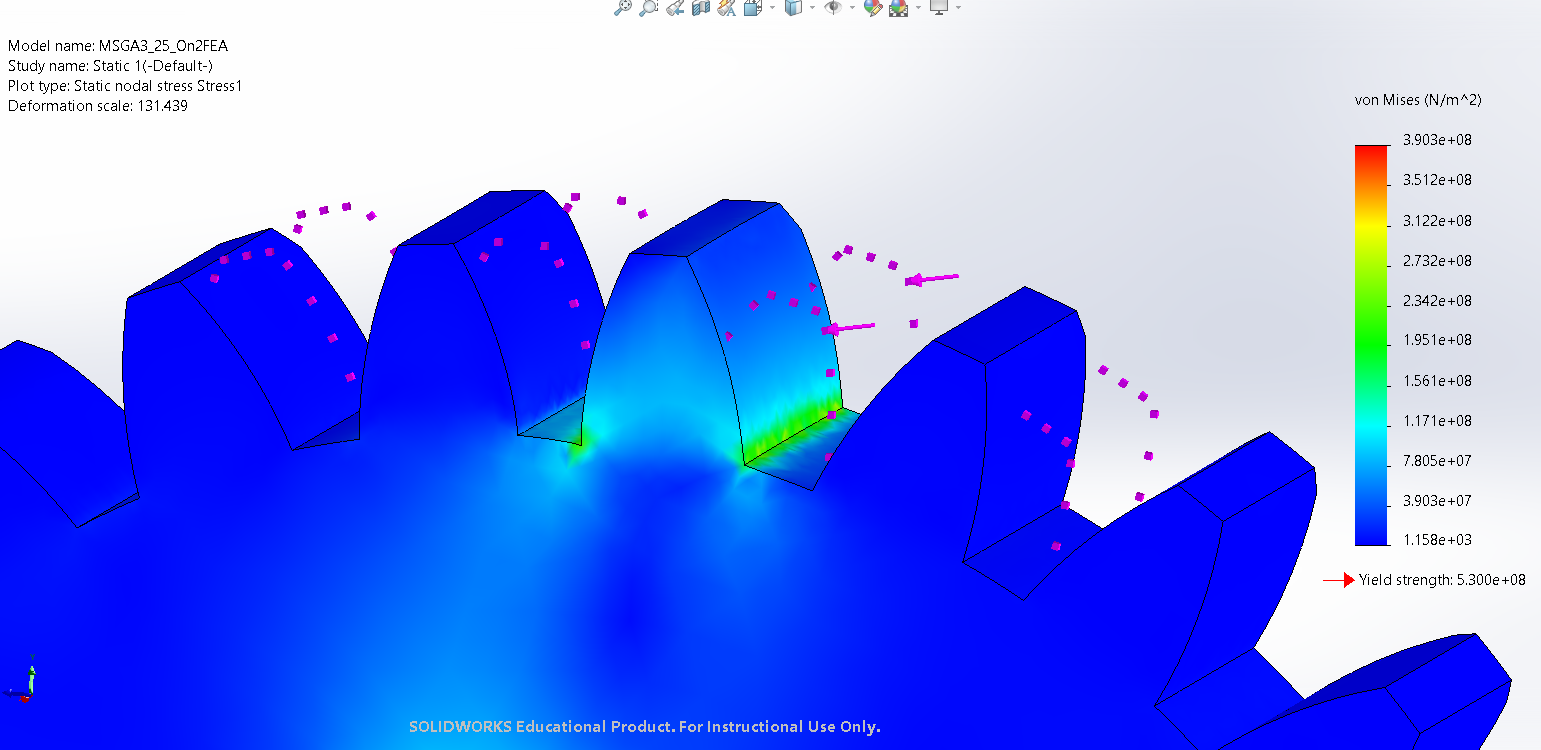The height and width of the screenshot is (750, 1541).
Task: Activate the Zoom to Area tool
Action: [x=649, y=7]
